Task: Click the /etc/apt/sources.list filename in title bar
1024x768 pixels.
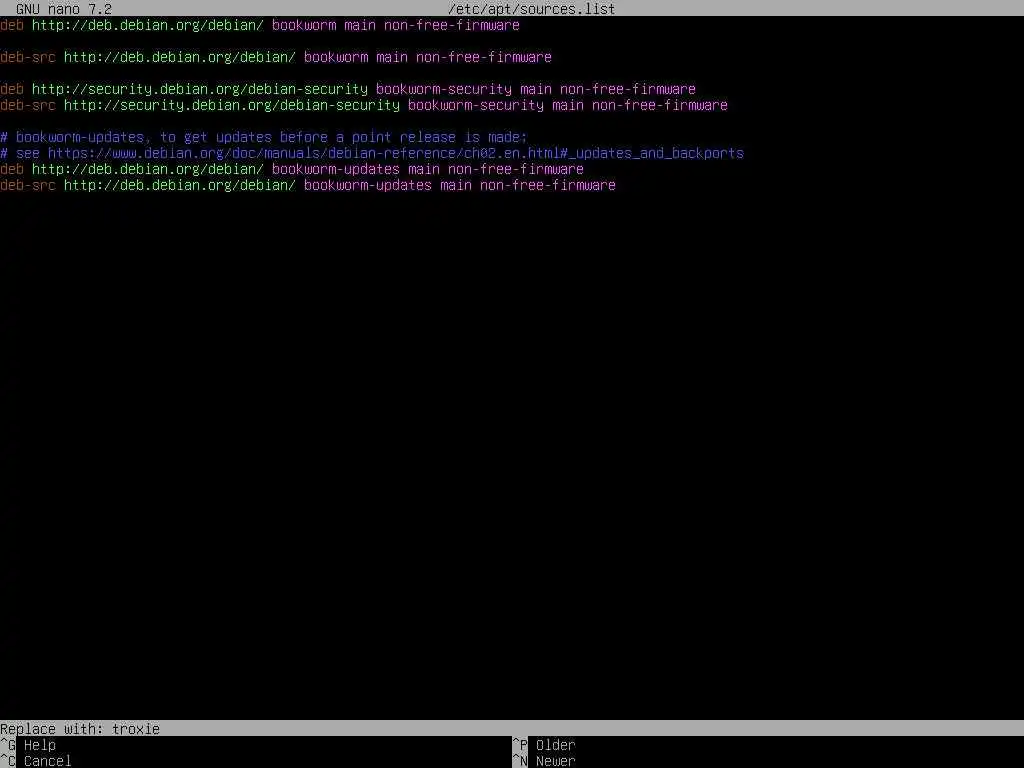Action: [x=532, y=8]
